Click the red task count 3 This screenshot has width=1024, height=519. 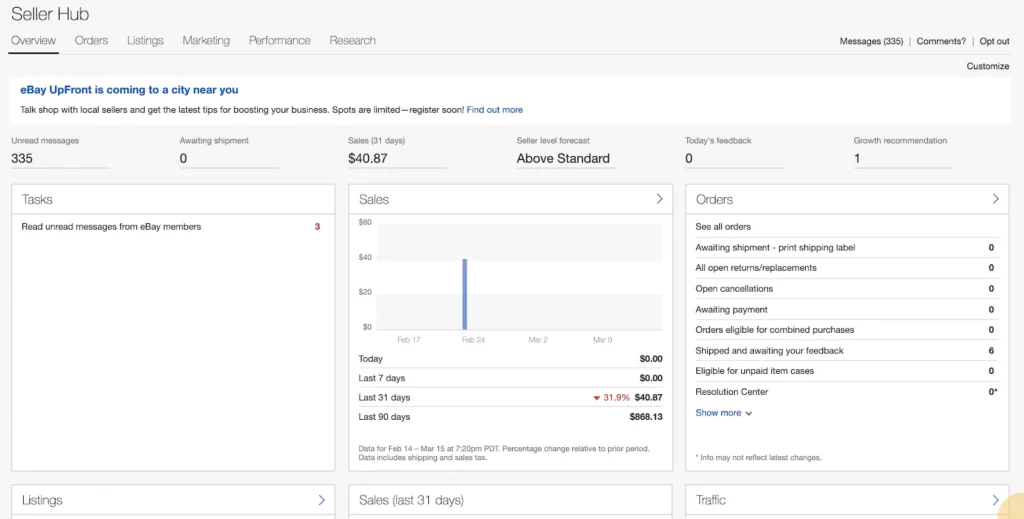[x=317, y=227]
